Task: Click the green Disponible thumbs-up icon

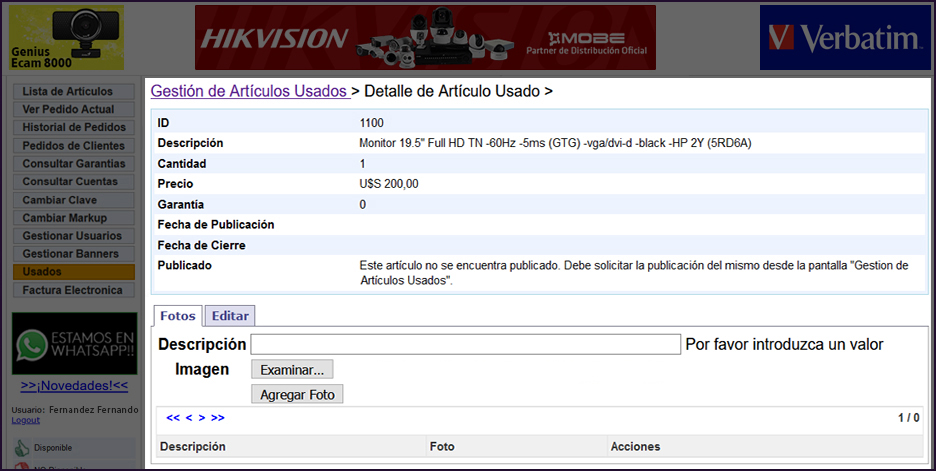Action: pos(22,448)
